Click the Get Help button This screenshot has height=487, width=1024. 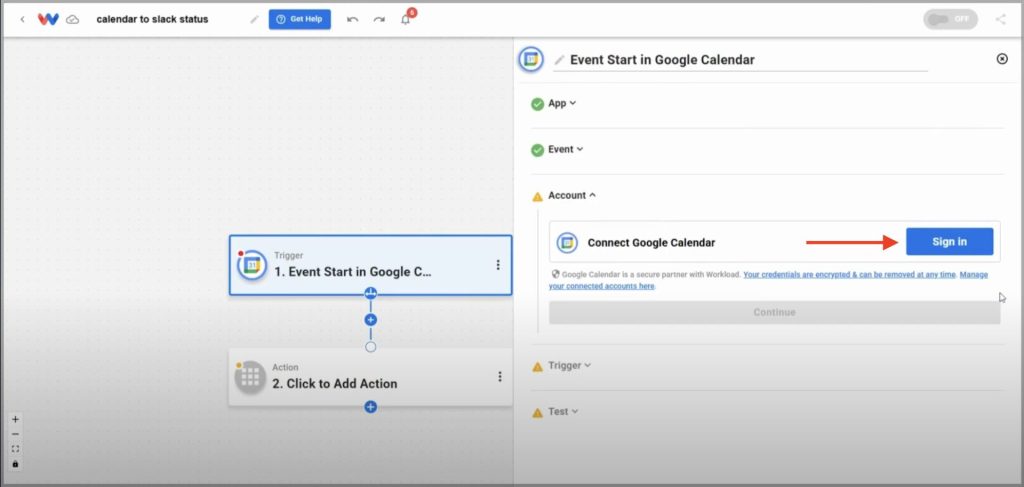300,20
